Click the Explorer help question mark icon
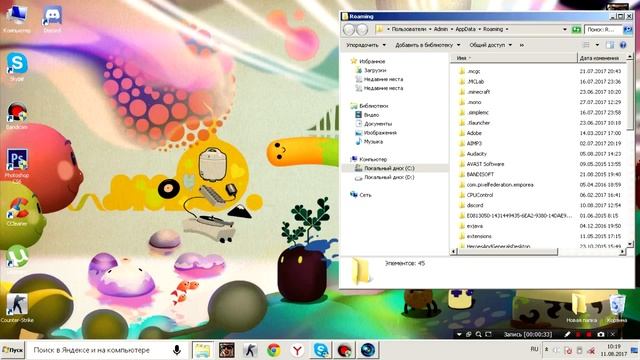This screenshot has width=640, height=360. coord(623,45)
